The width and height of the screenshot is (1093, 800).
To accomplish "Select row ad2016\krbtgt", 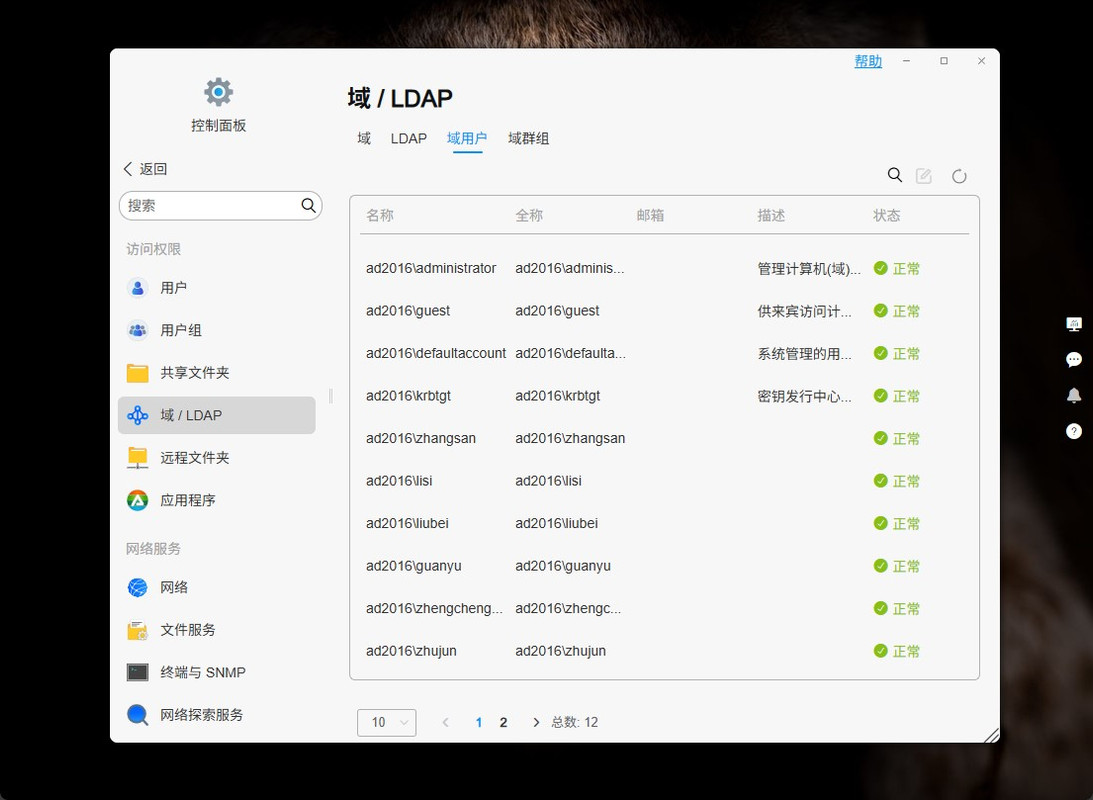I will click(x=664, y=396).
